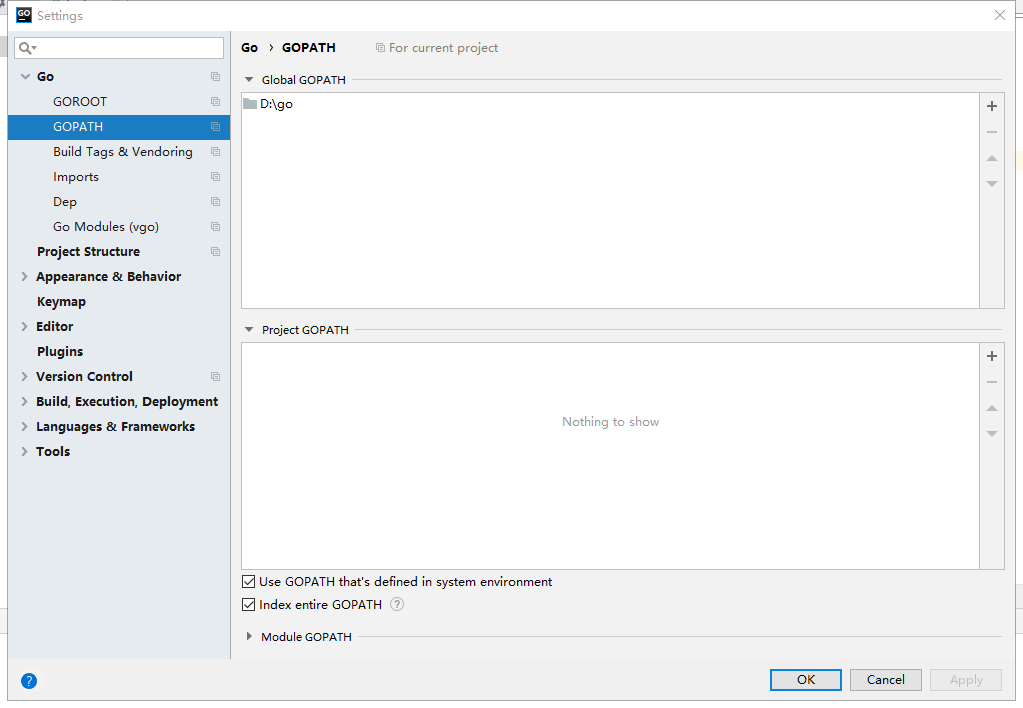This screenshot has width=1023, height=708.
Task: Click the Apply button
Action: [x=966, y=679]
